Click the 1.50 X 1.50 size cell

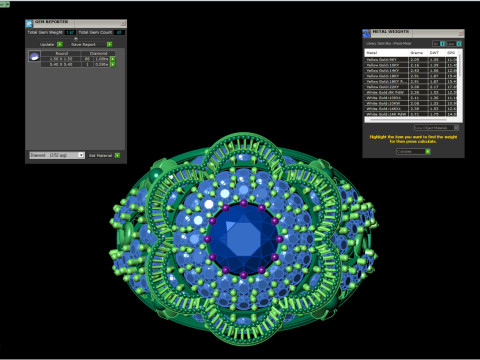[x=61, y=59]
